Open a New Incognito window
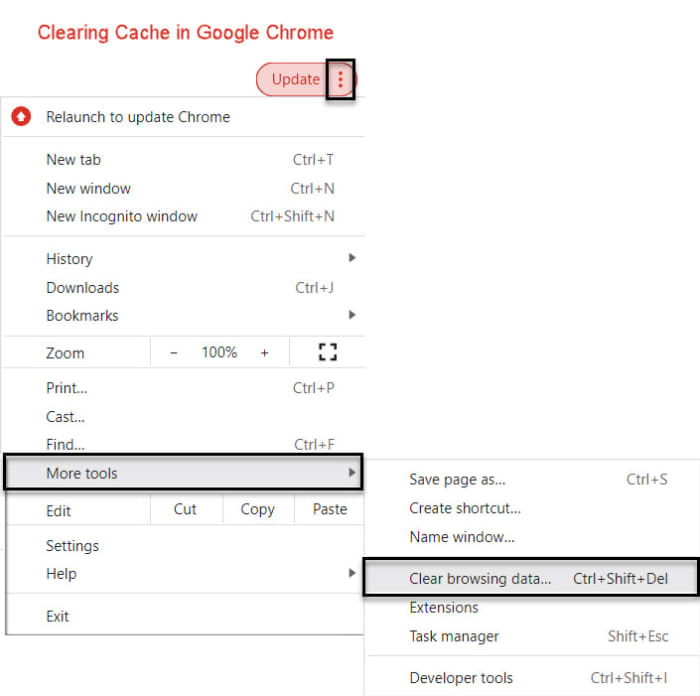This screenshot has width=700, height=696. (x=183, y=217)
